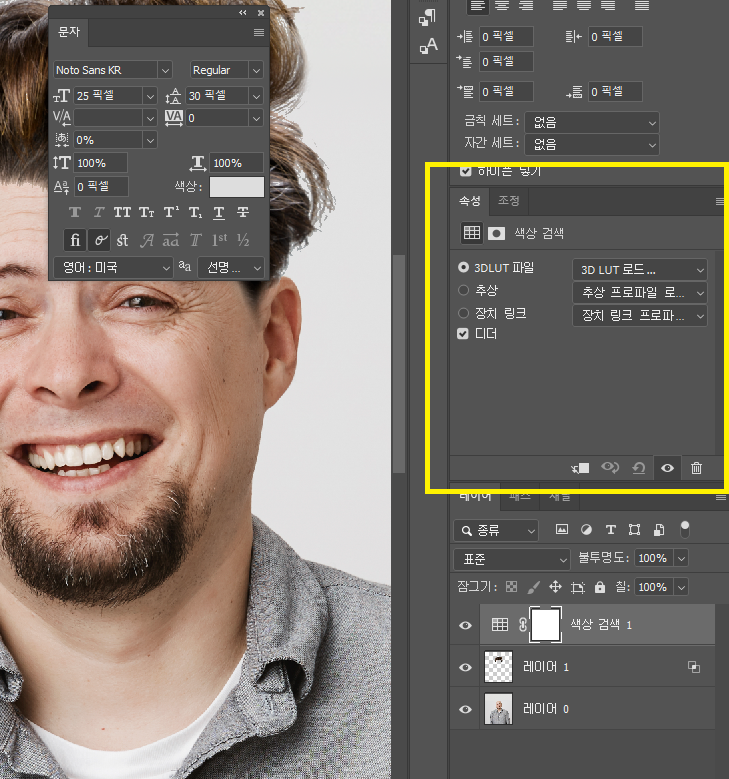
Task: Open the Regular font style dropdown
Action: (x=256, y=70)
